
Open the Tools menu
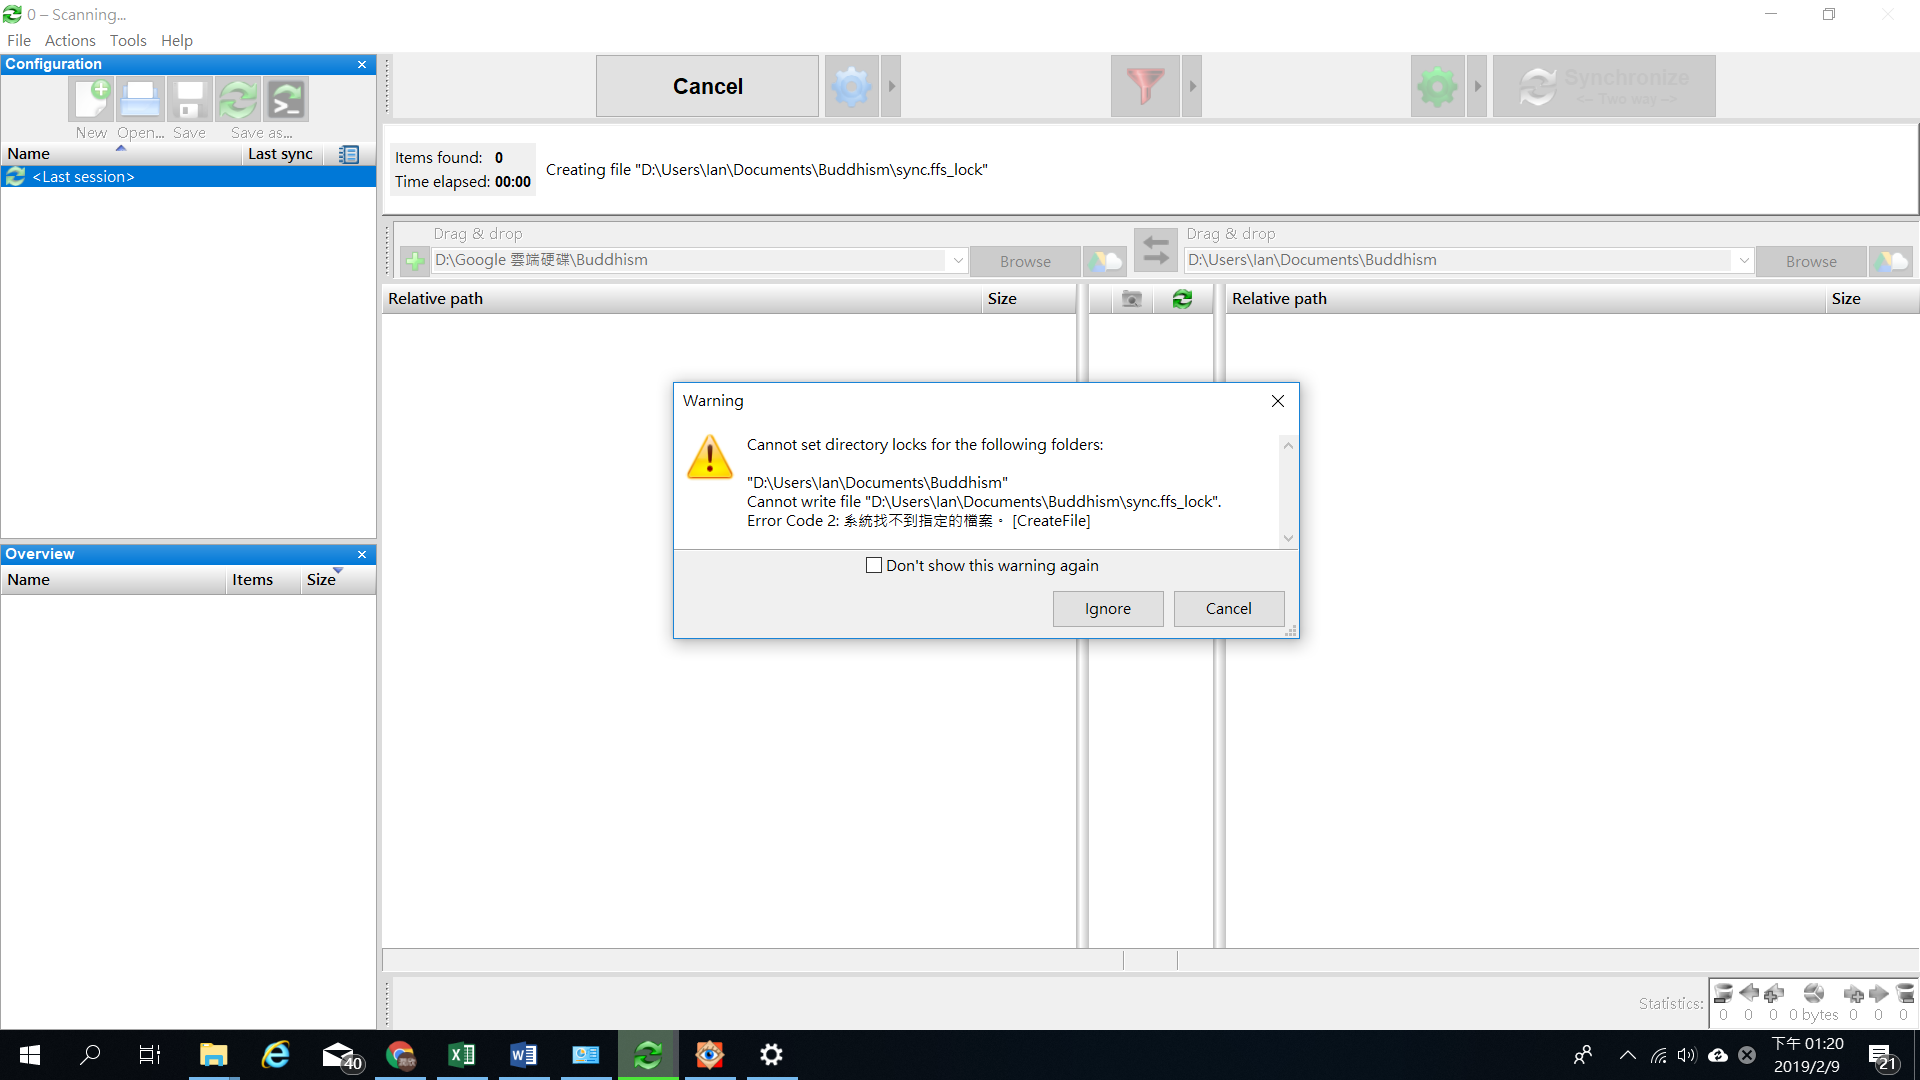[x=128, y=40]
